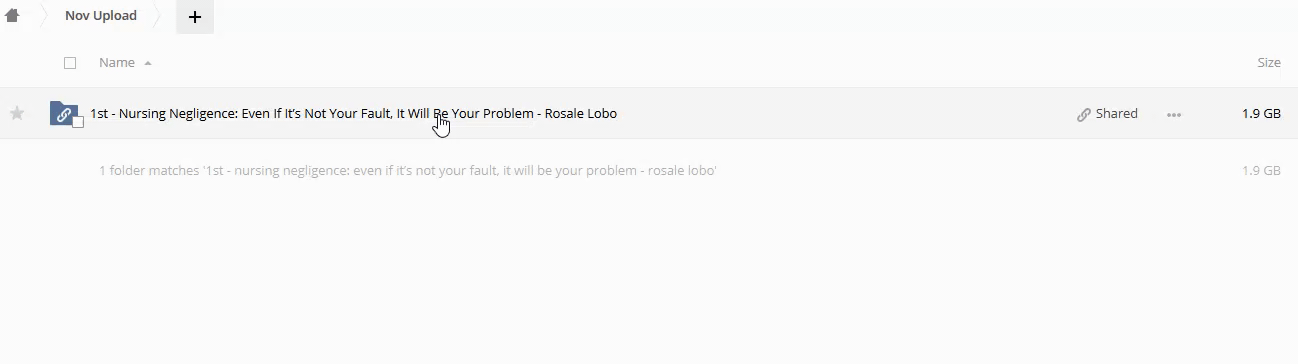Open the Nov Upload breadcrumb
The width and height of the screenshot is (1298, 364).
click(x=101, y=16)
